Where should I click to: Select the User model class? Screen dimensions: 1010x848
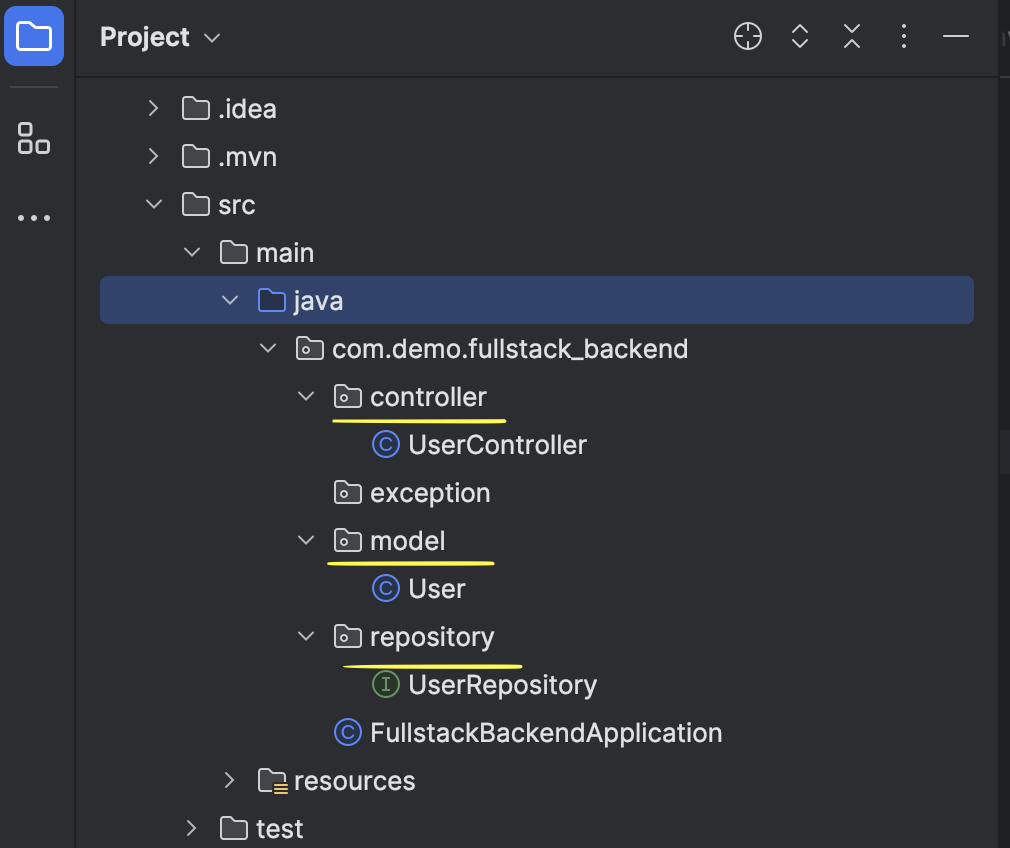click(x=436, y=589)
